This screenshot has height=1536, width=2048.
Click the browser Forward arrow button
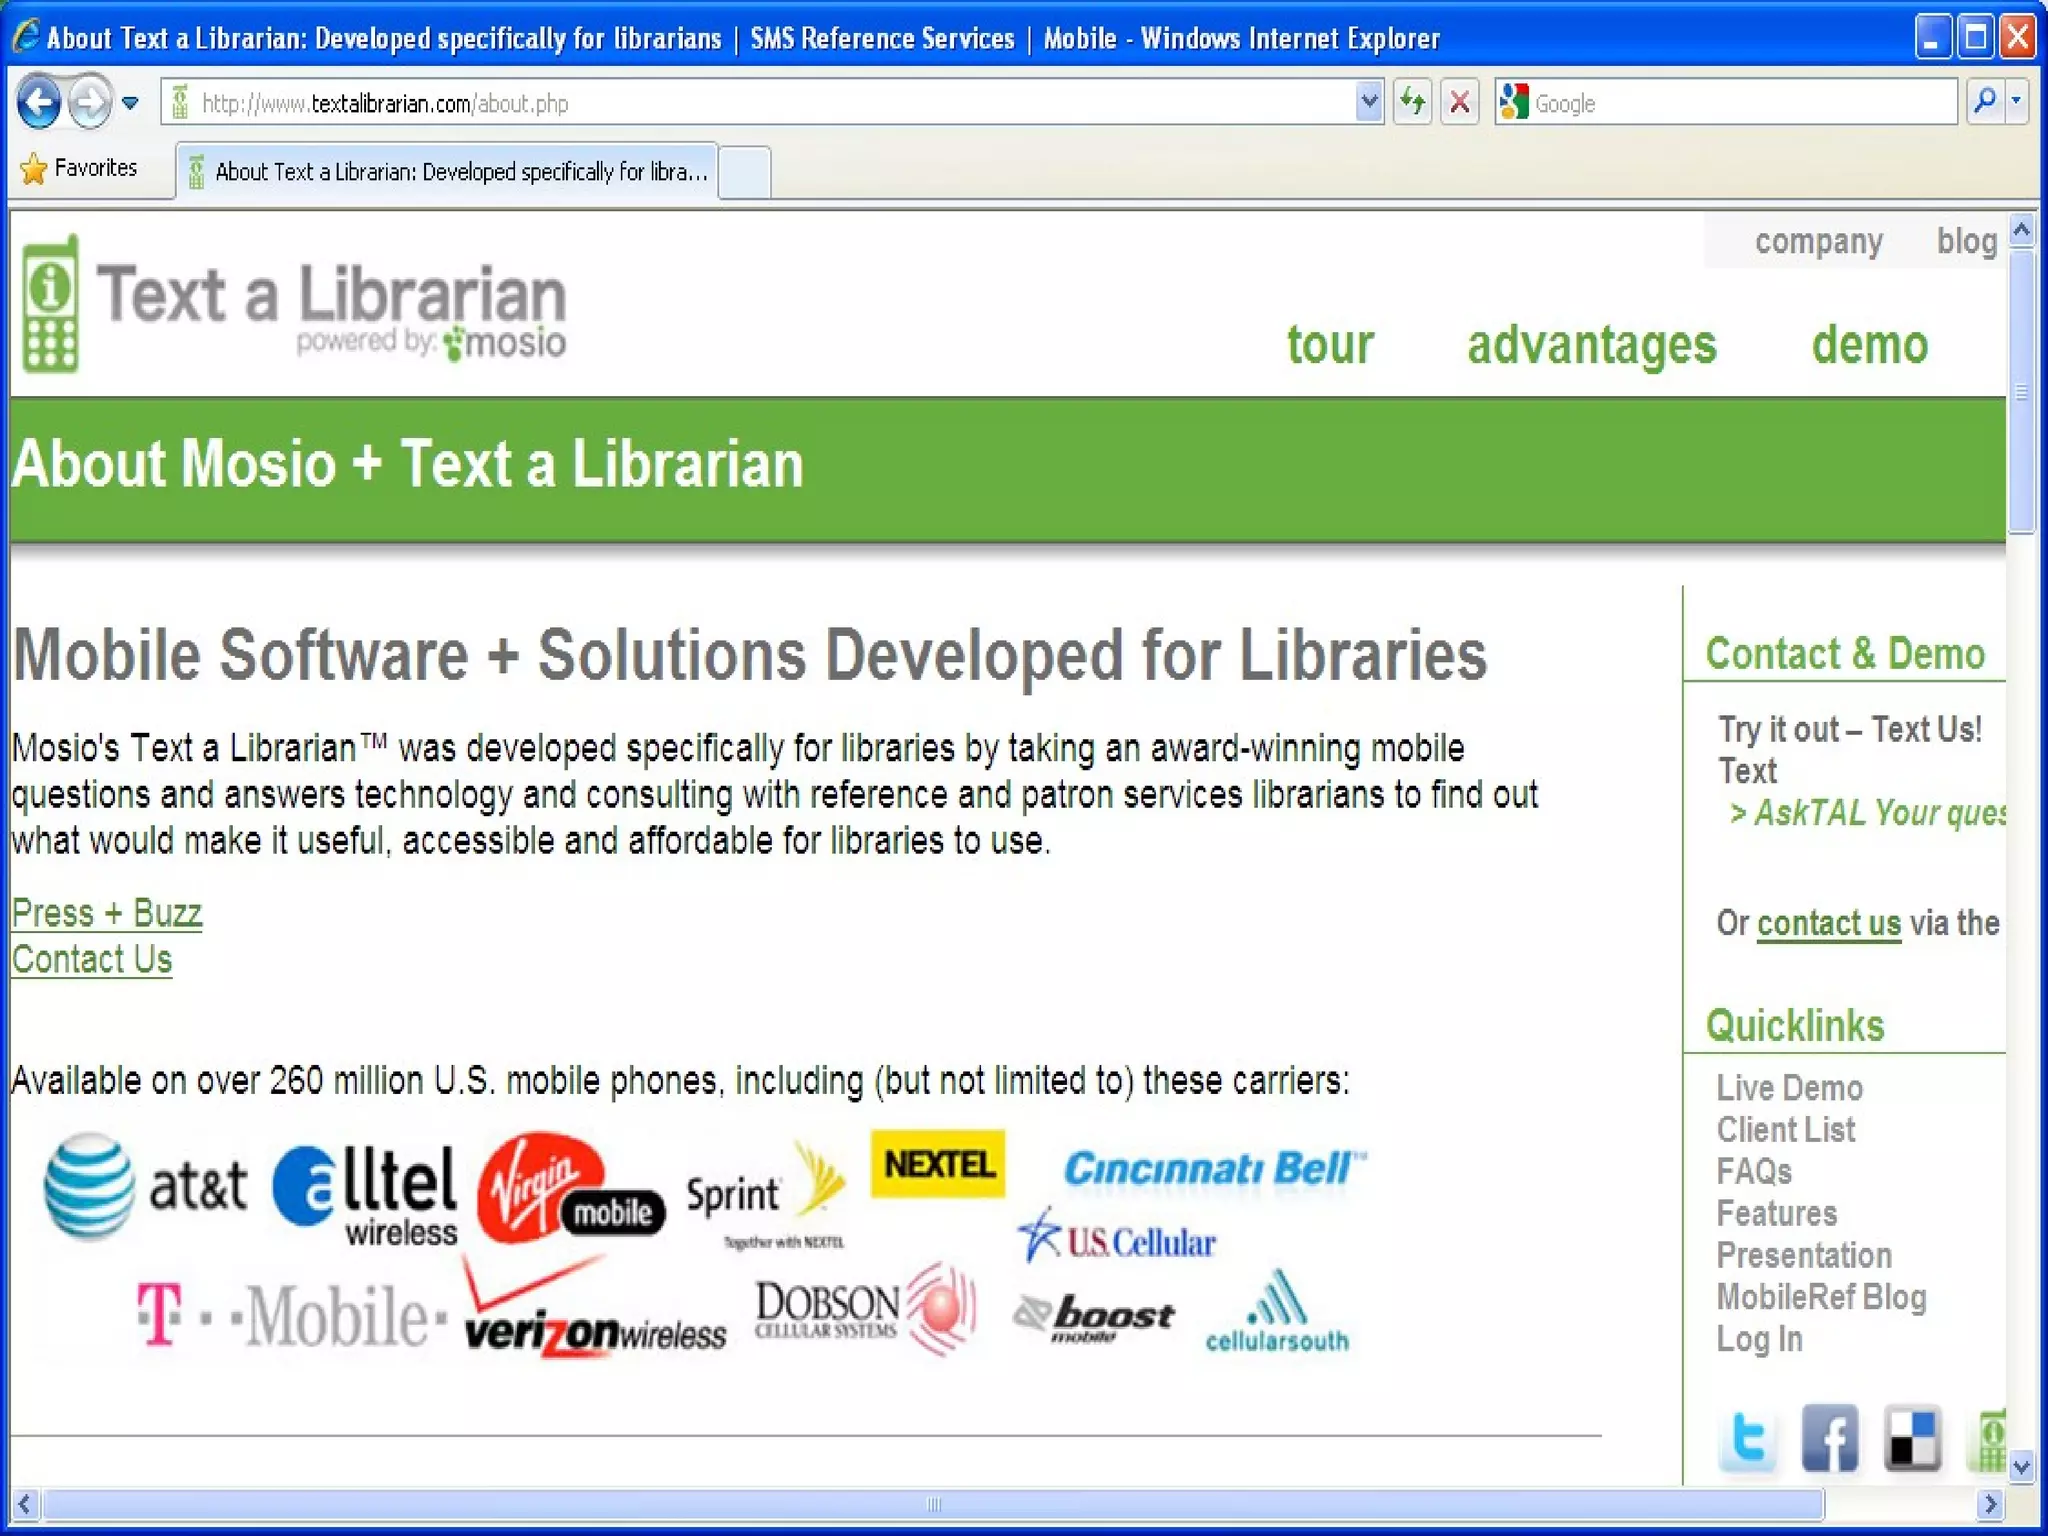click(x=91, y=102)
